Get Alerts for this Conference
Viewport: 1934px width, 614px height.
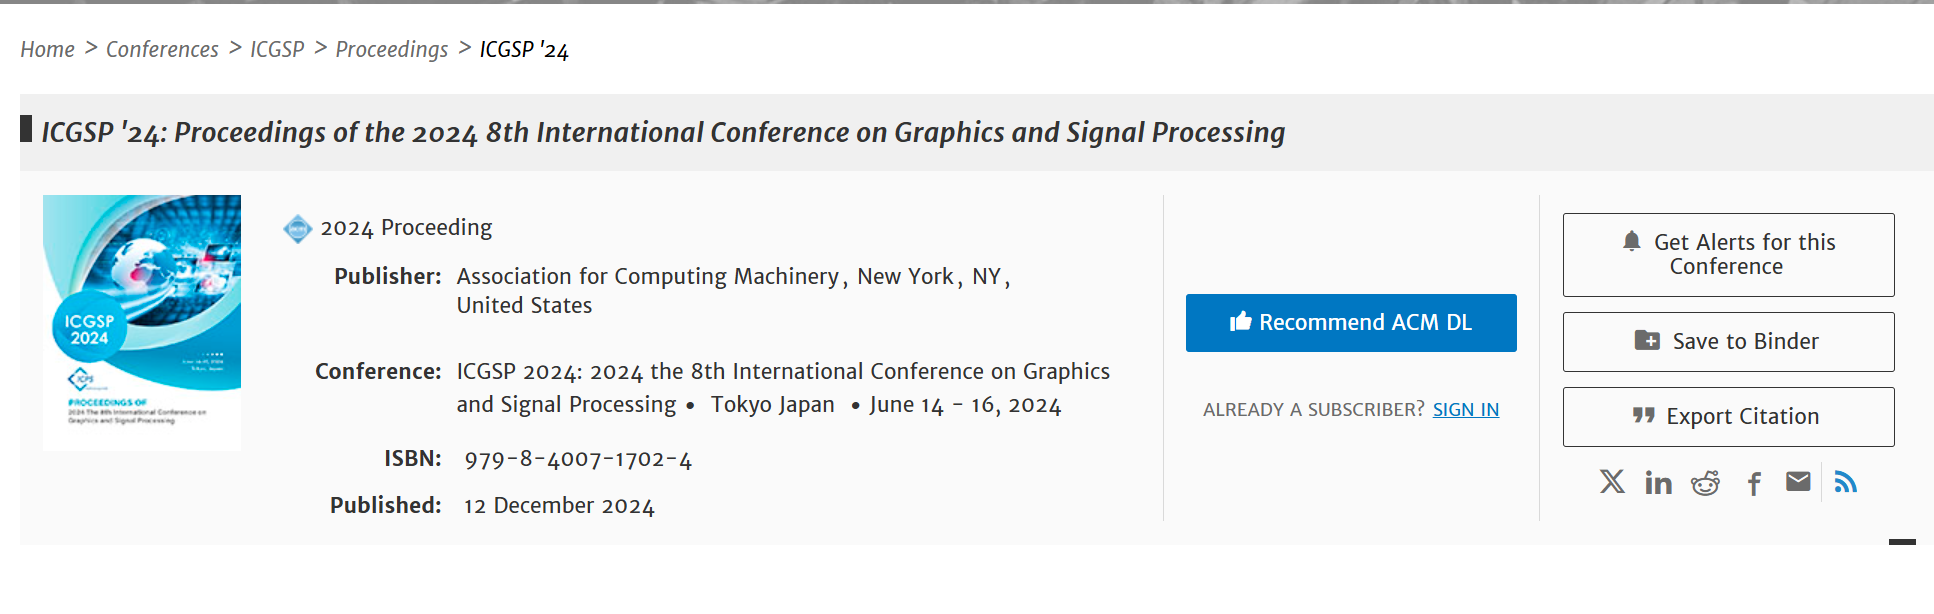[x=1728, y=254]
